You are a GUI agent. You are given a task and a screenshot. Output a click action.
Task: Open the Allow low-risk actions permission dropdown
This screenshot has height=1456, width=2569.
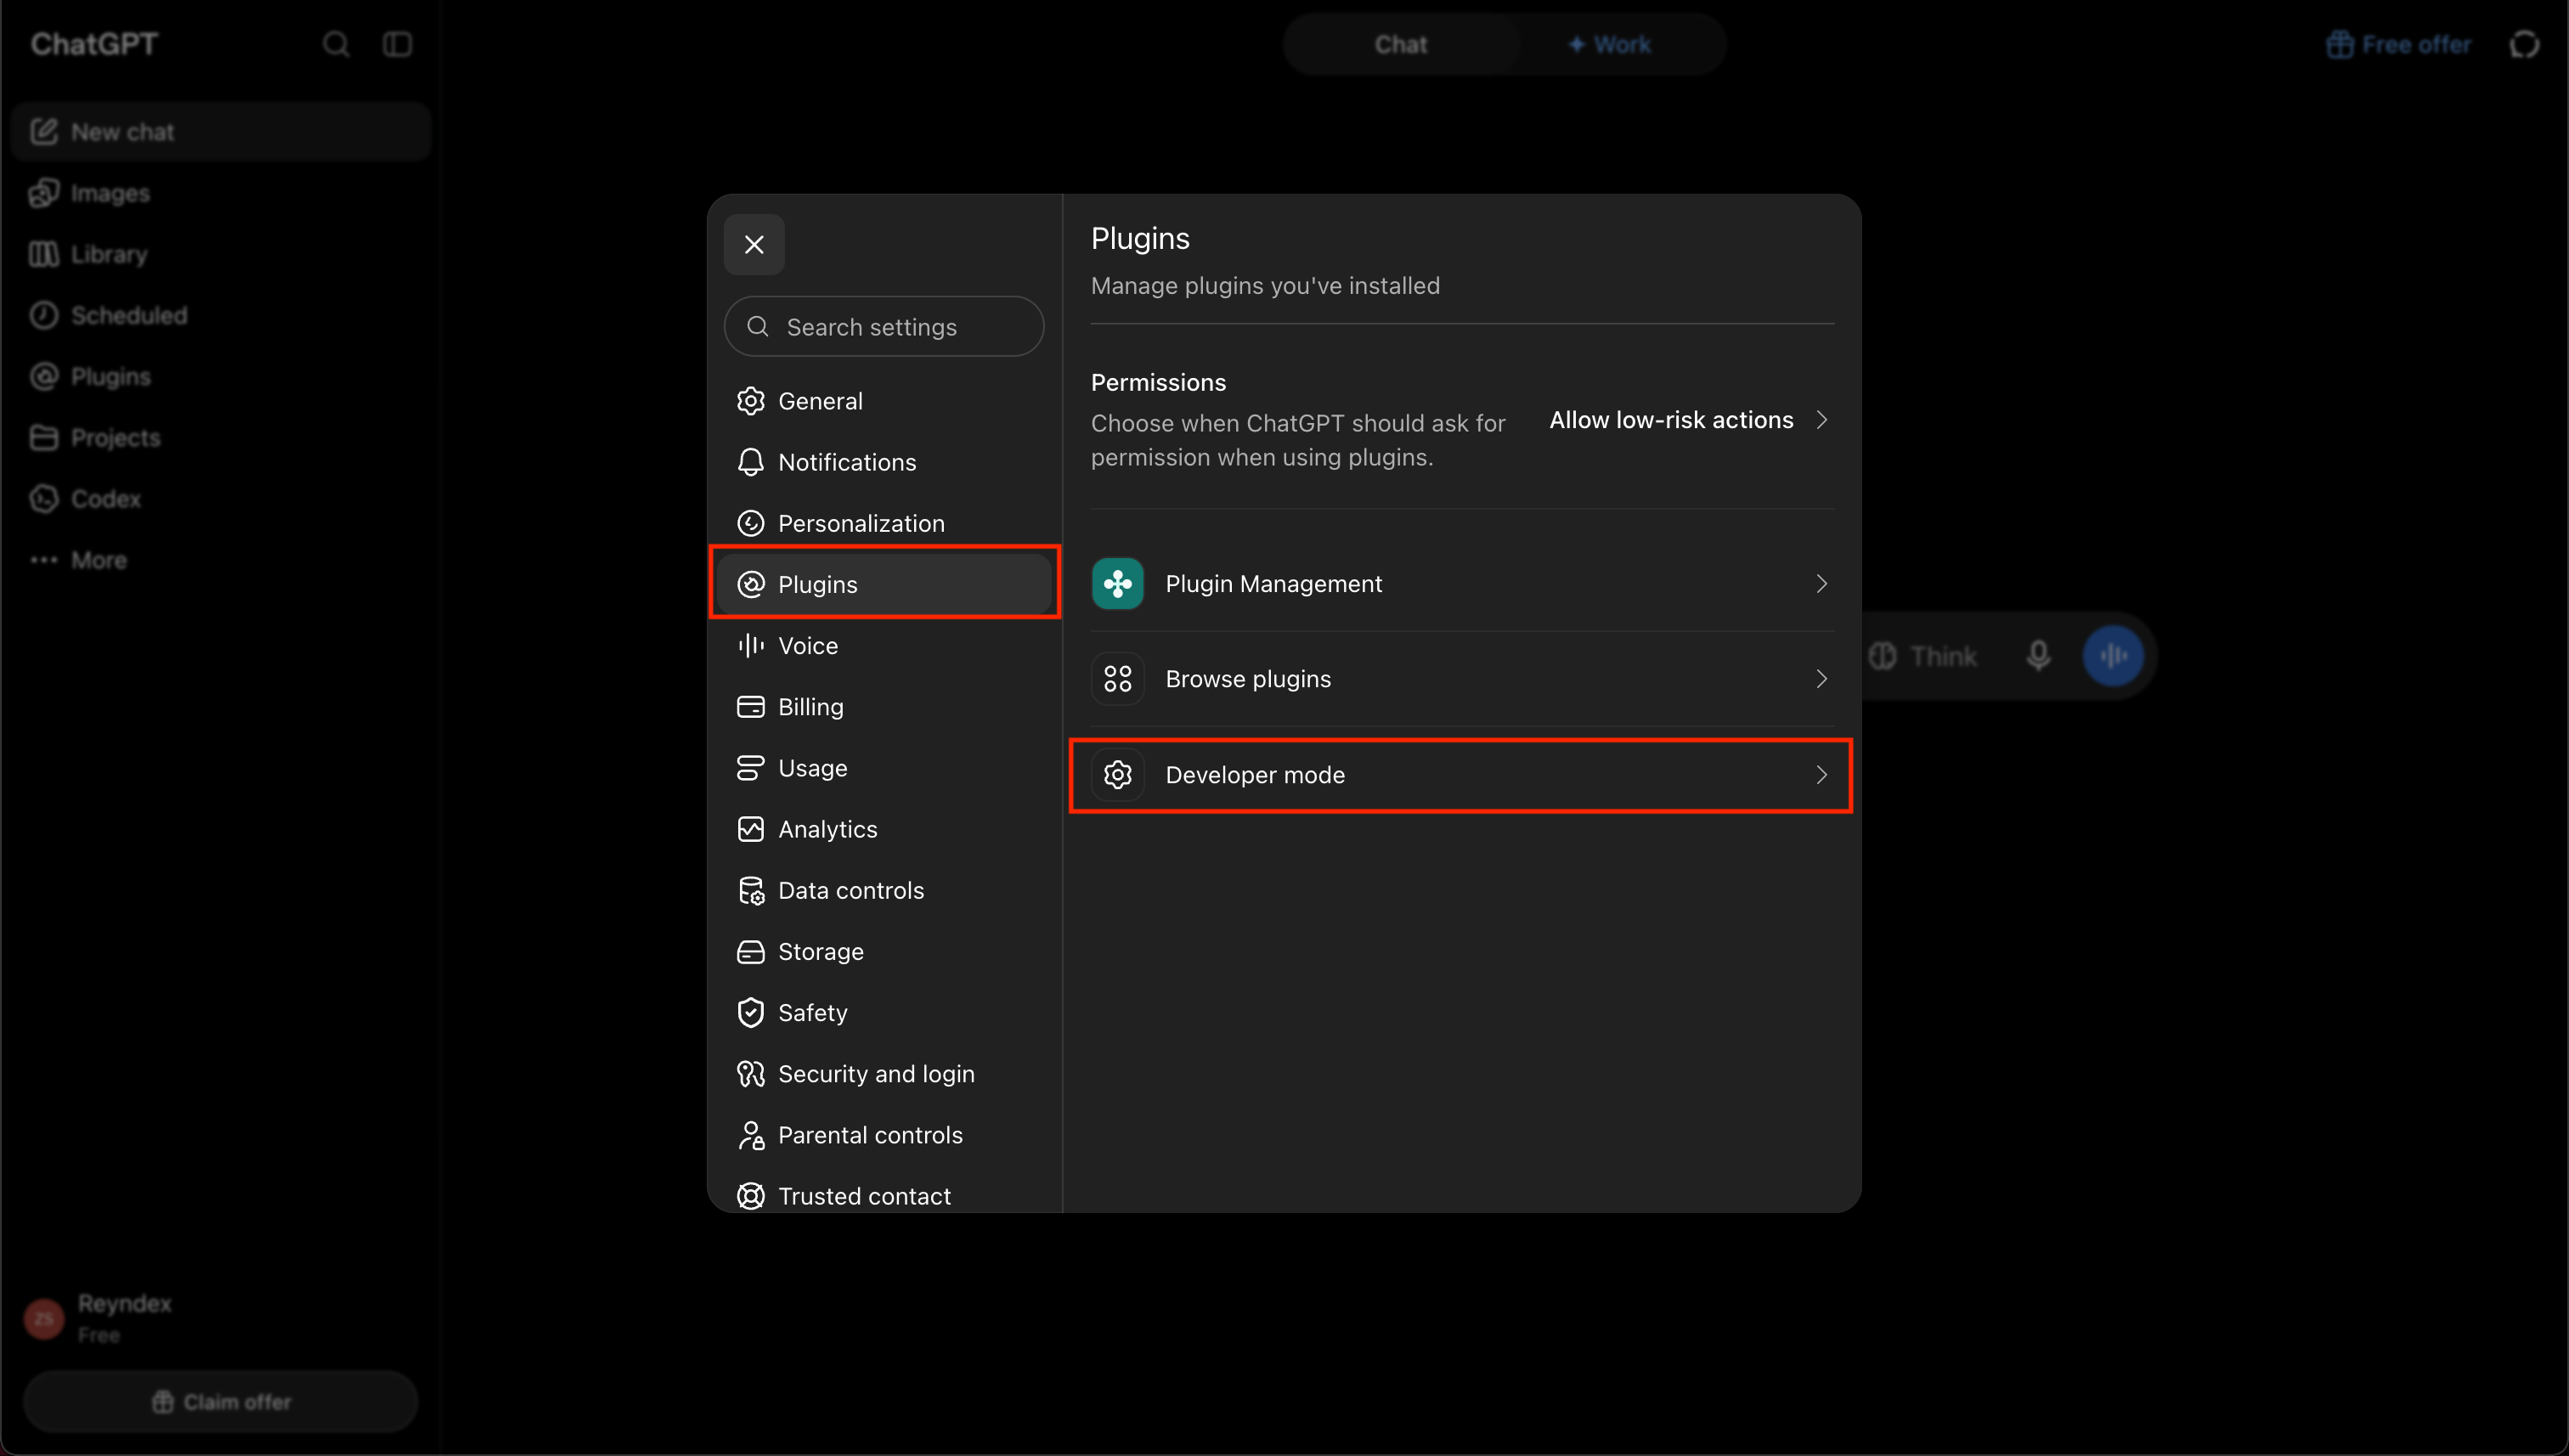pyautogui.click(x=1689, y=420)
